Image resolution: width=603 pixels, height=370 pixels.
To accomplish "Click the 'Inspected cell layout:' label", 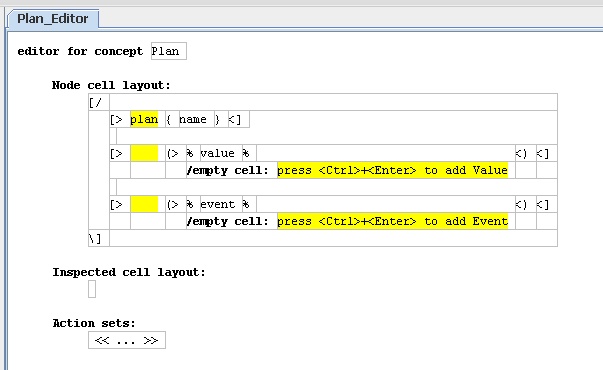I will (129, 272).
